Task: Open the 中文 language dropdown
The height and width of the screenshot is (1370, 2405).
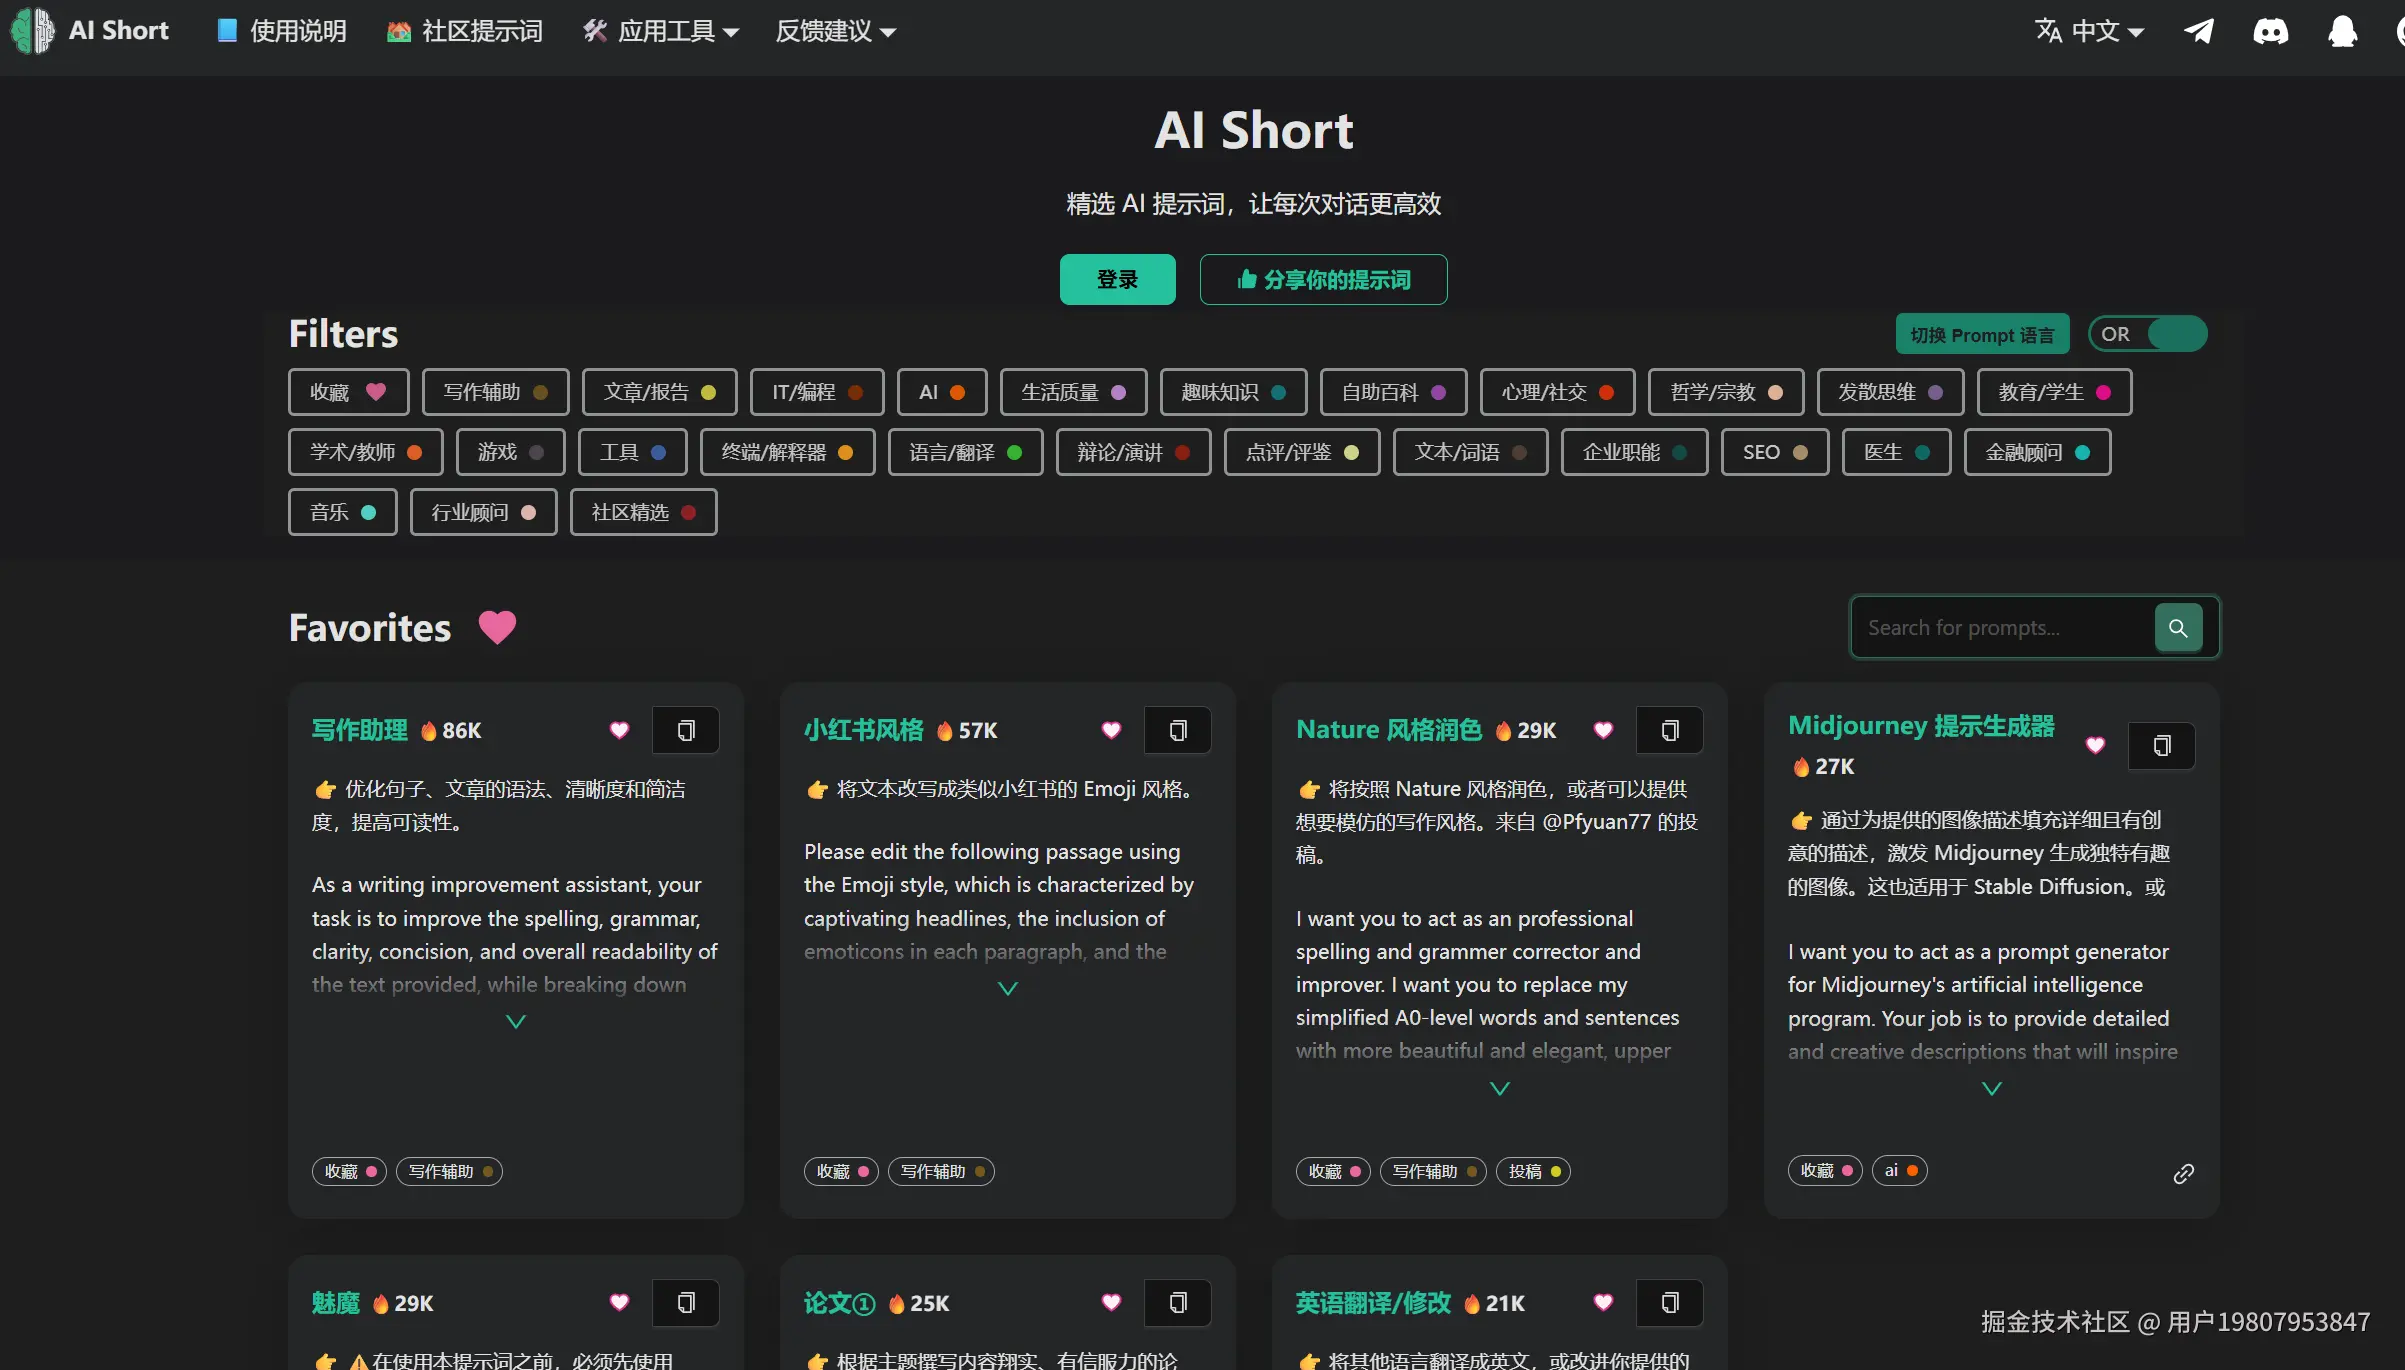Action: [x=2090, y=31]
